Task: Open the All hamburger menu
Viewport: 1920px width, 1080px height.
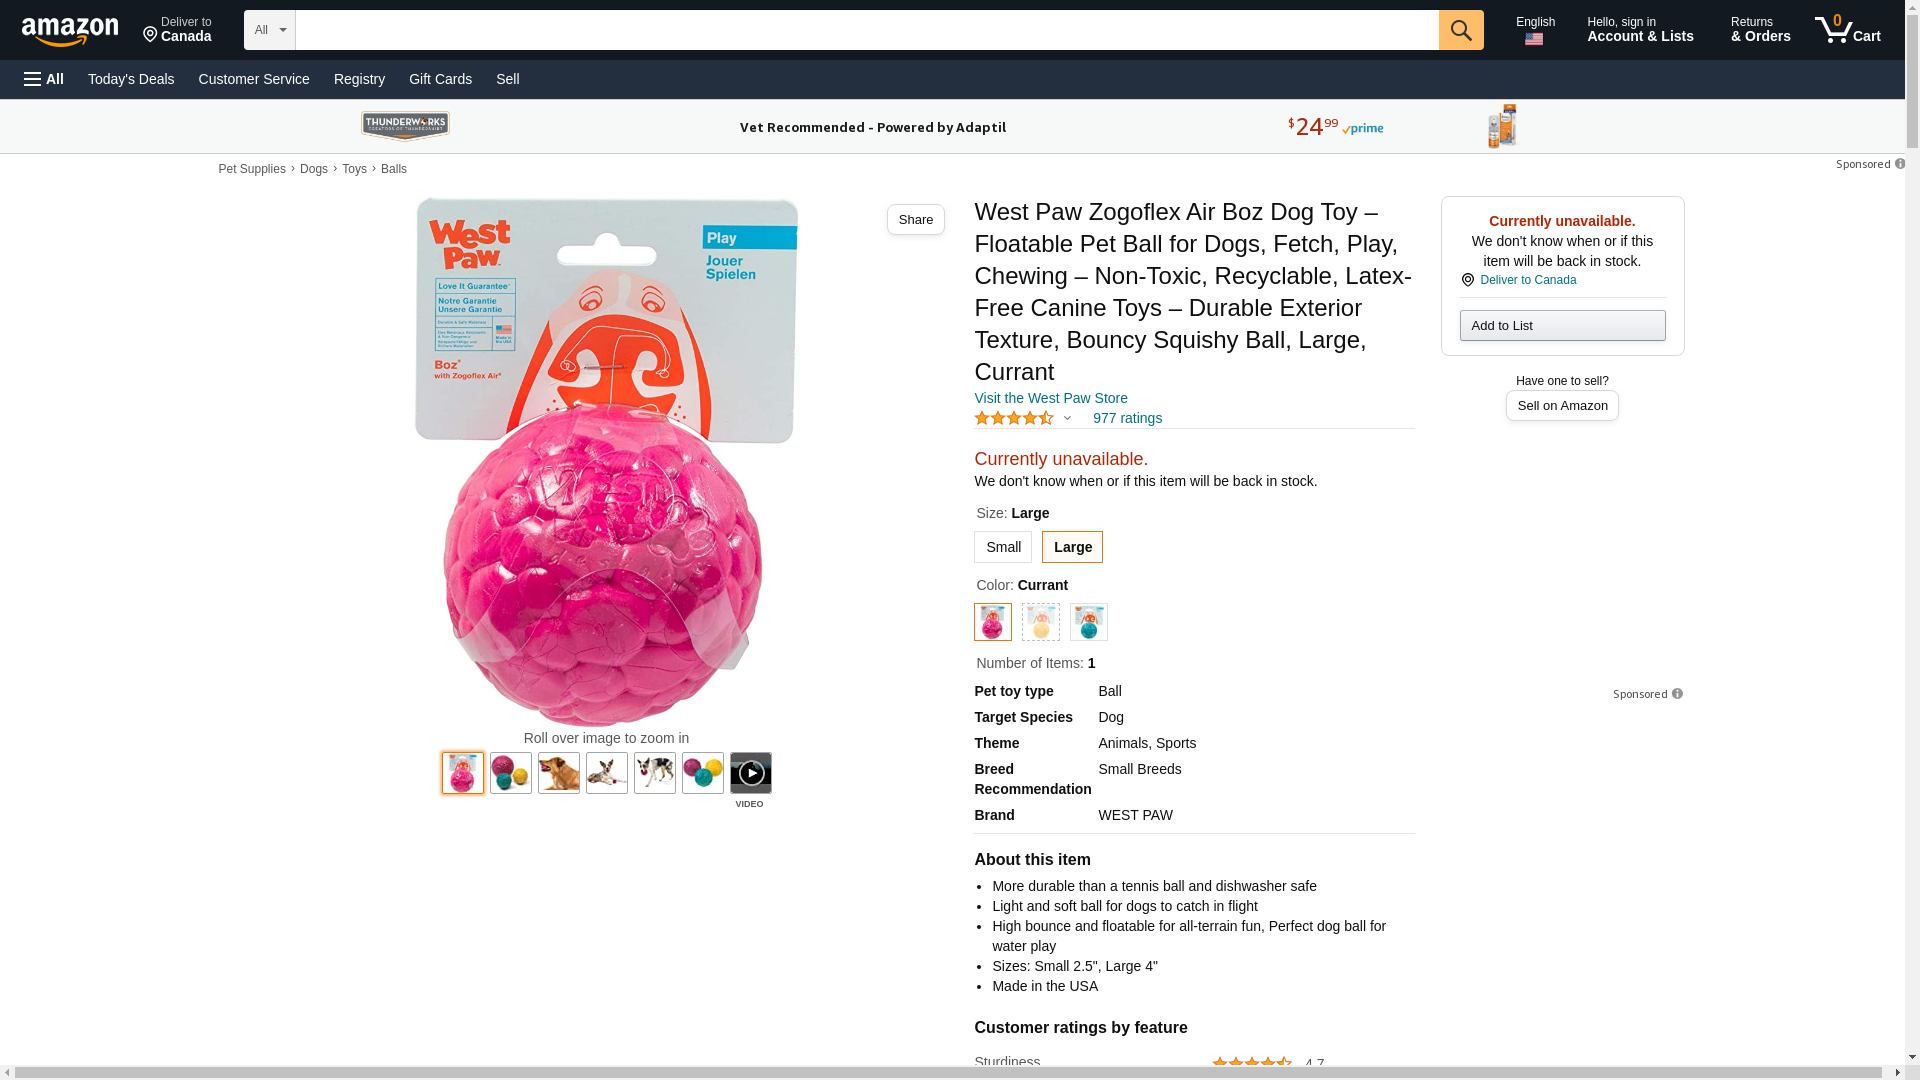Action: click(44, 79)
